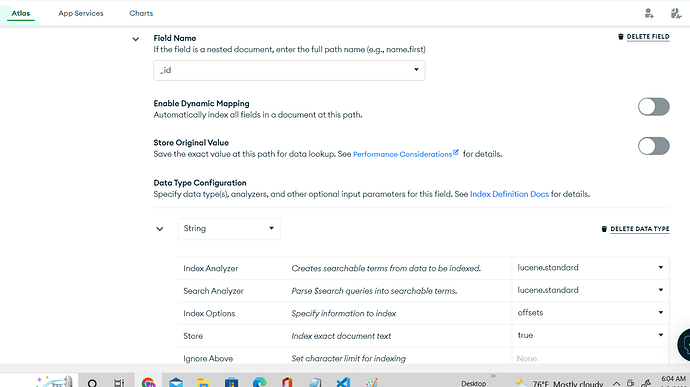The height and width of the screenshot is (387, 690).
Task: Toggle Store Original Value switch
Action: point(653,146)
